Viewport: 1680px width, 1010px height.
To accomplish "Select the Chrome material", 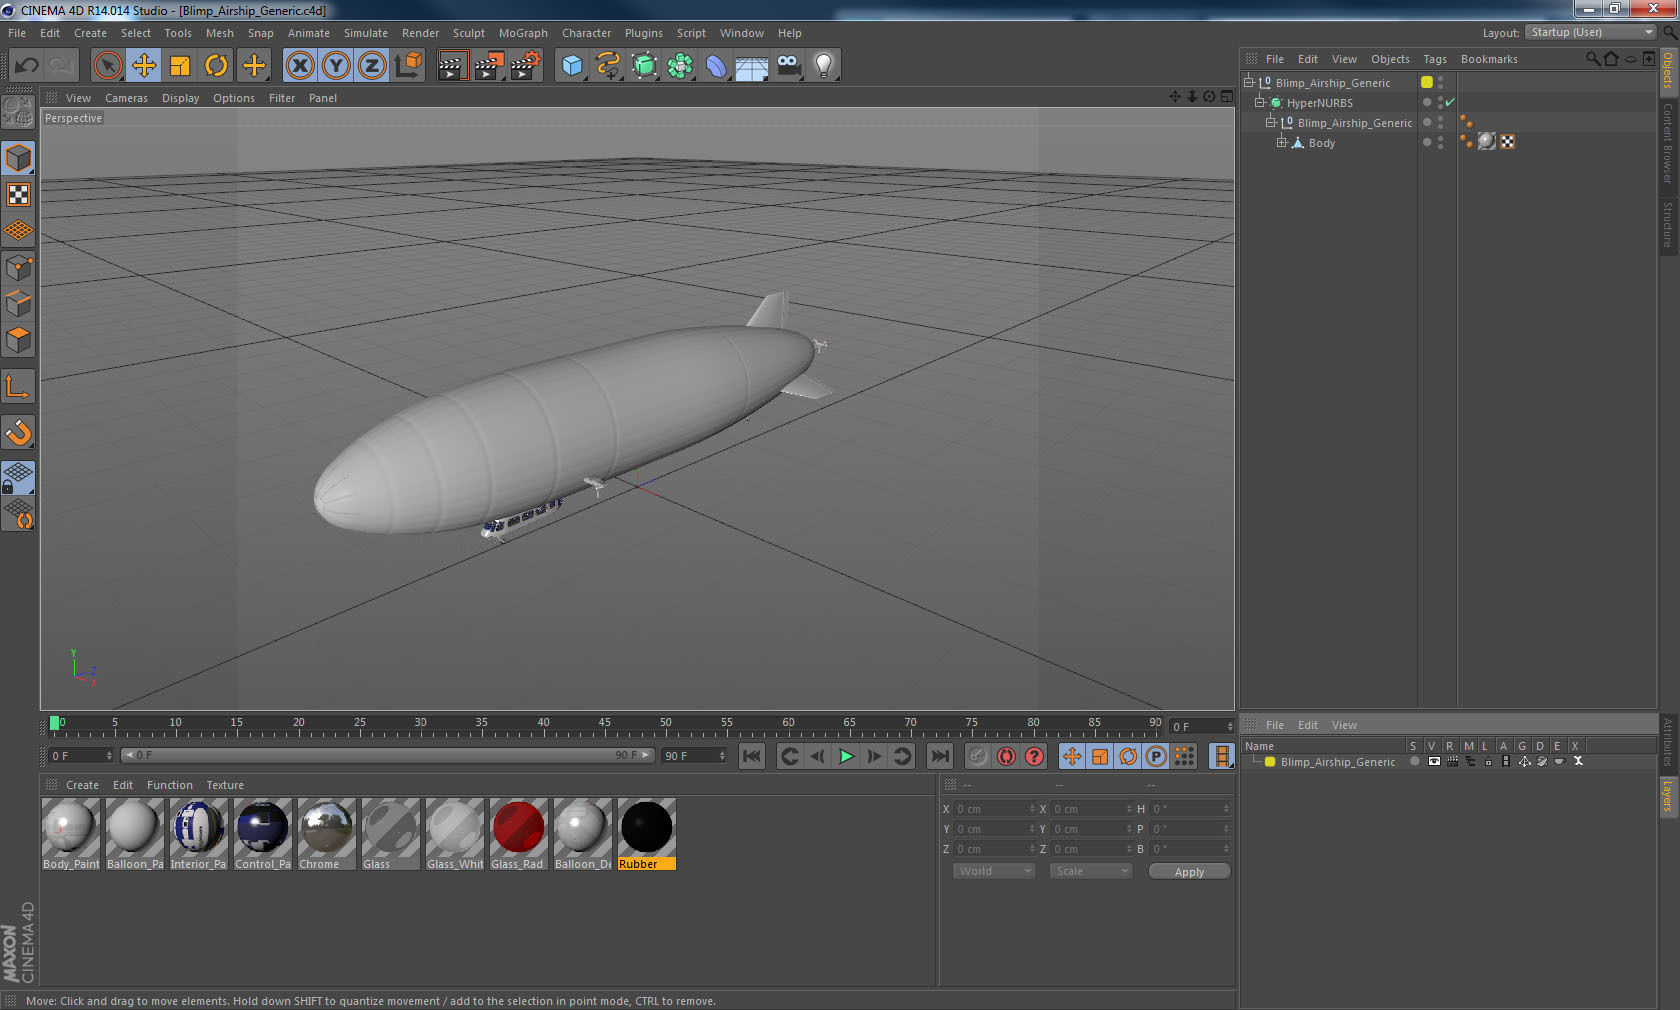I will 326,834.
